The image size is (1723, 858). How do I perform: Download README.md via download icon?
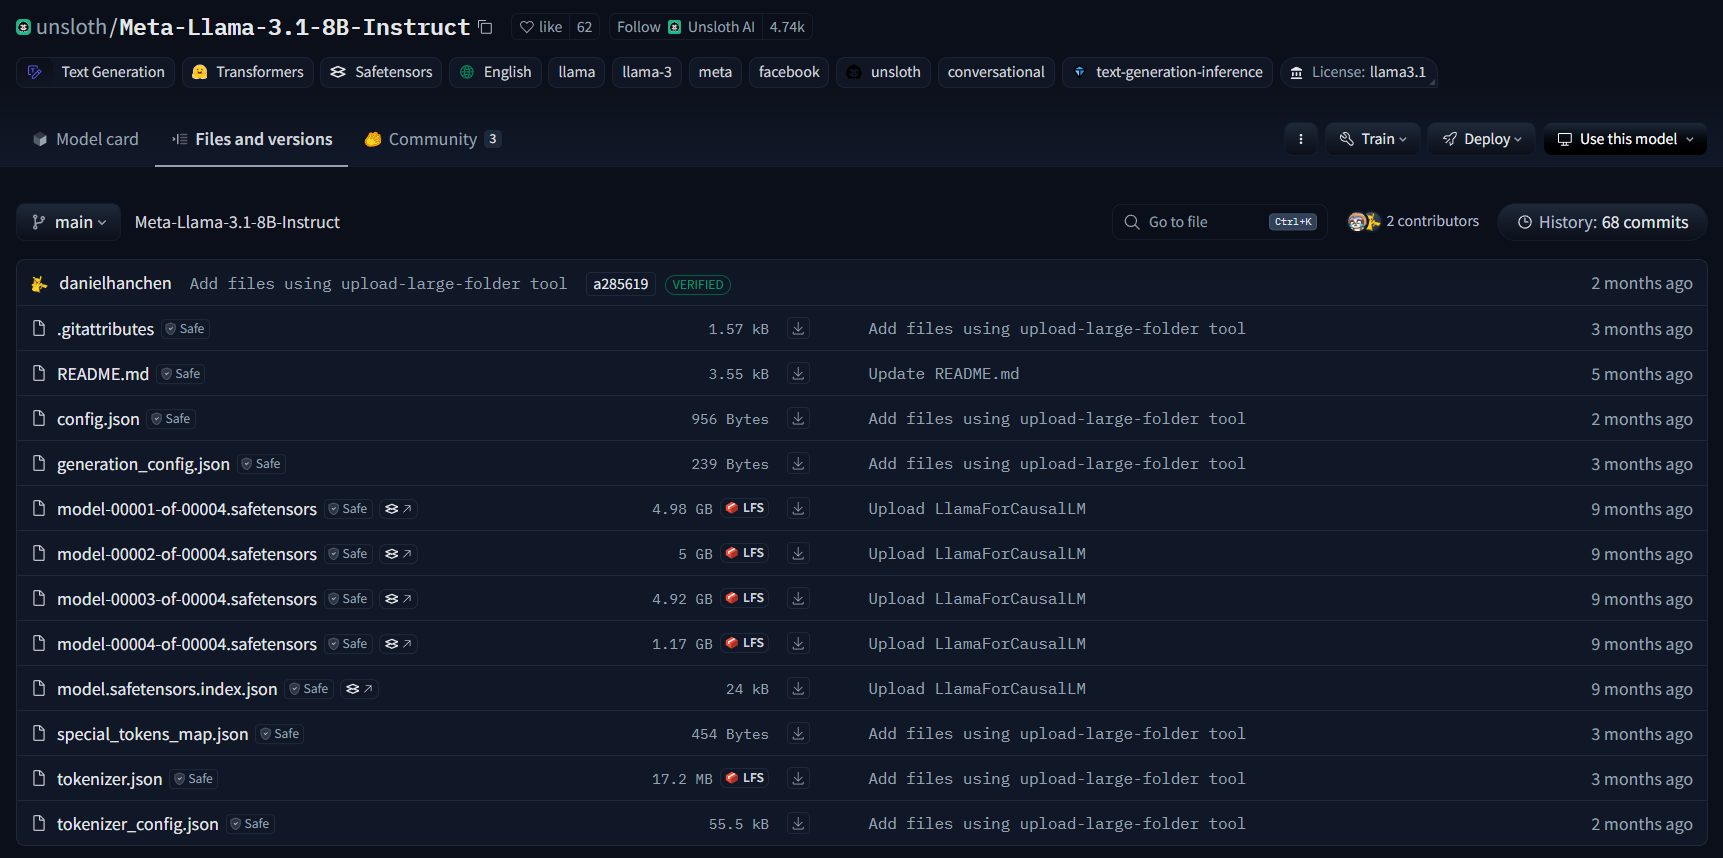tap(798, 373)
